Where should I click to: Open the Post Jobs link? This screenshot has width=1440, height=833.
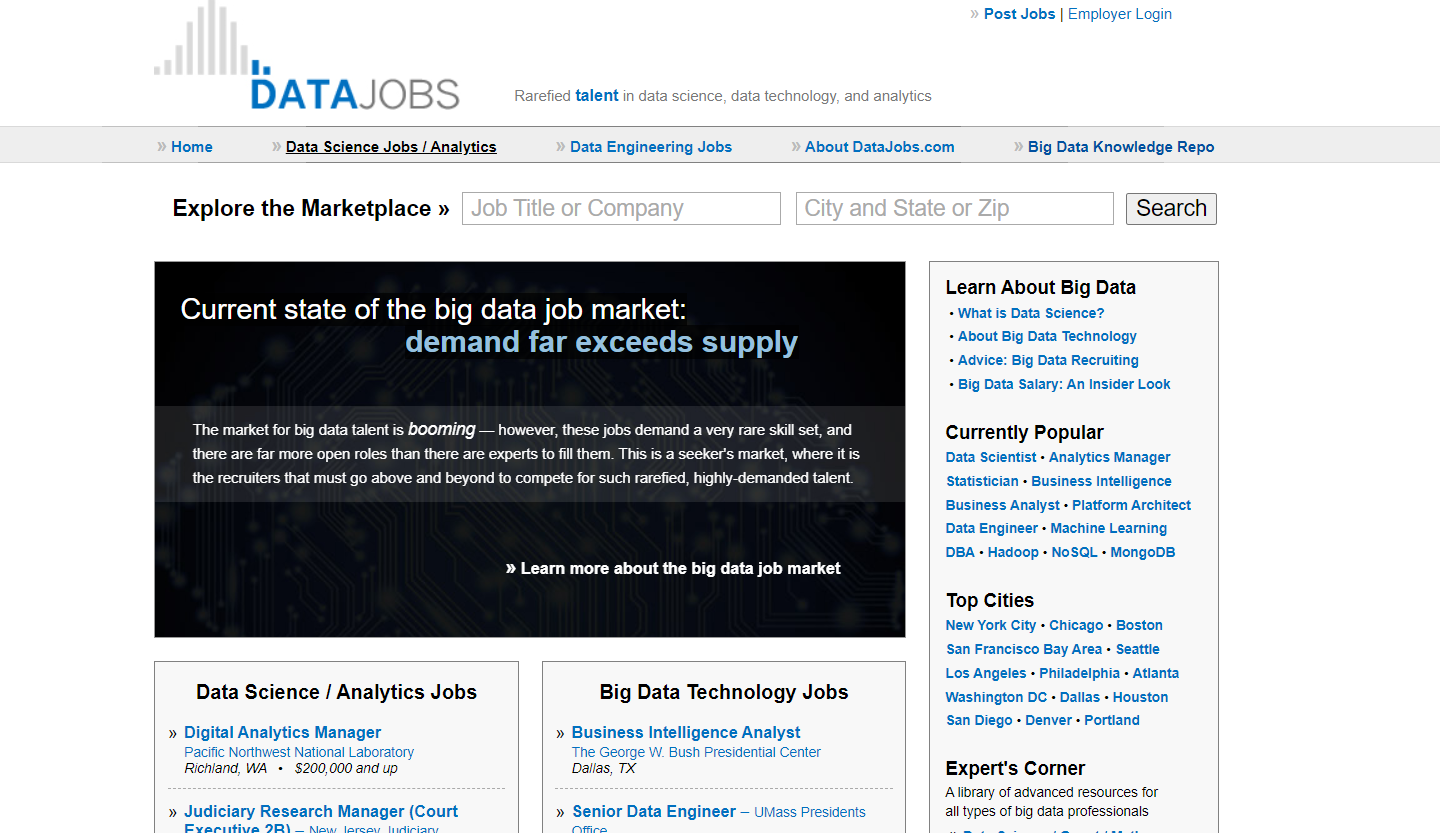pos(1019,14)
